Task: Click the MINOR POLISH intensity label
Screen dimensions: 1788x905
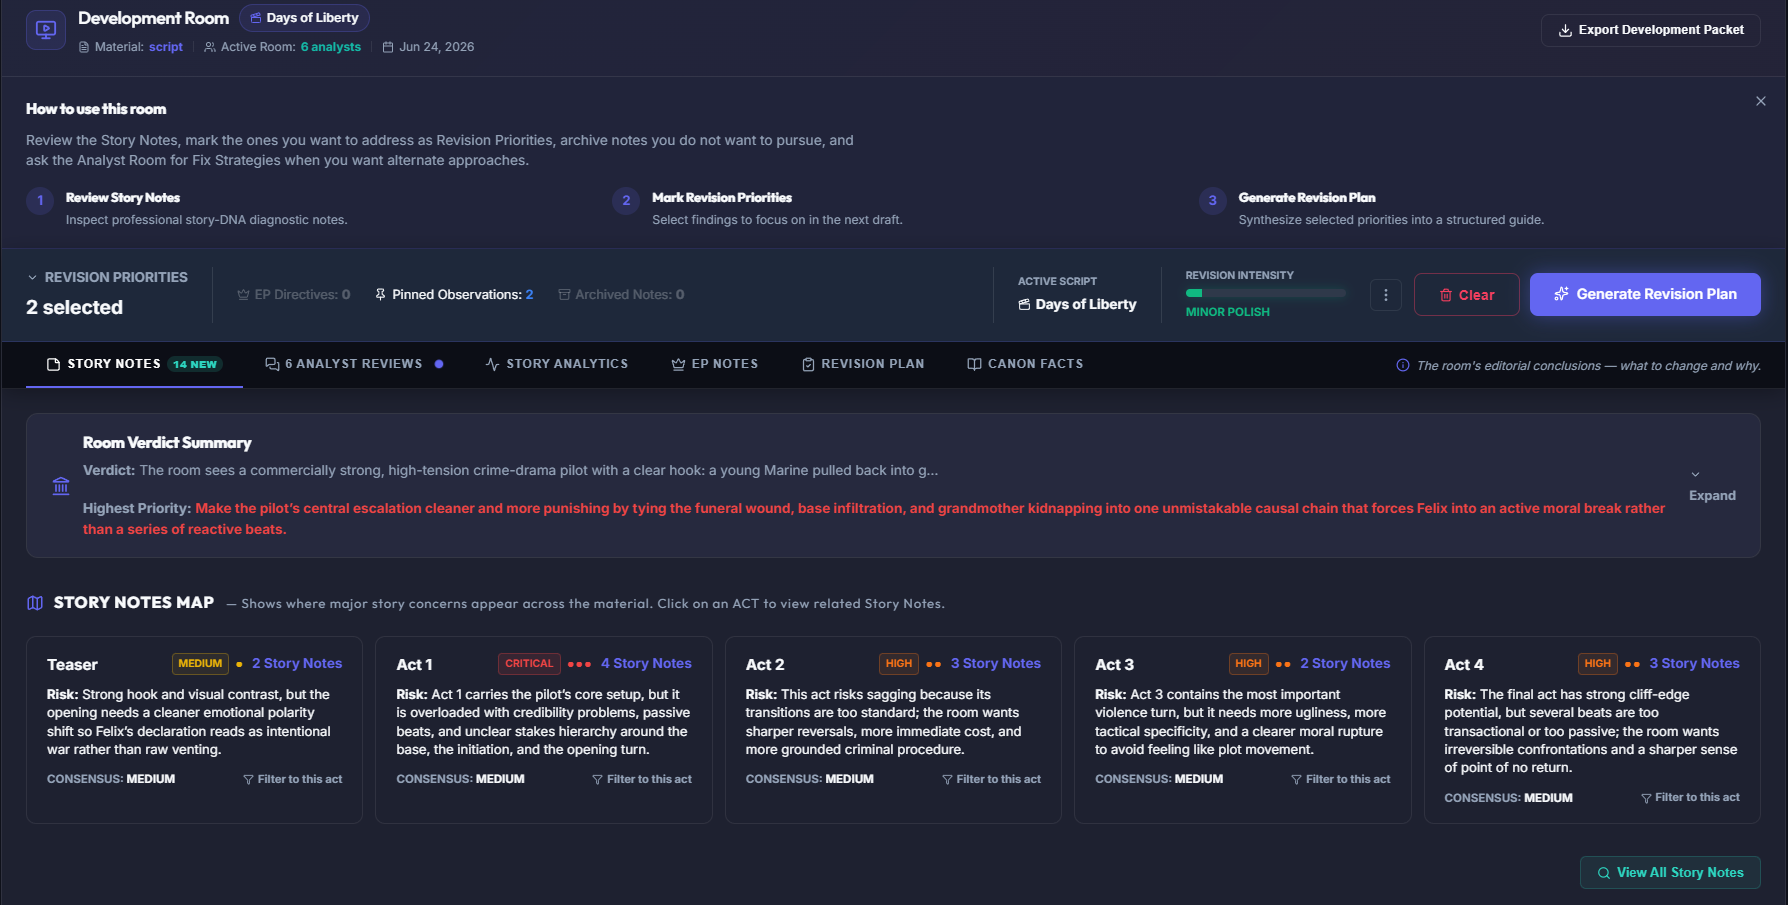Action: point(1227,312)
